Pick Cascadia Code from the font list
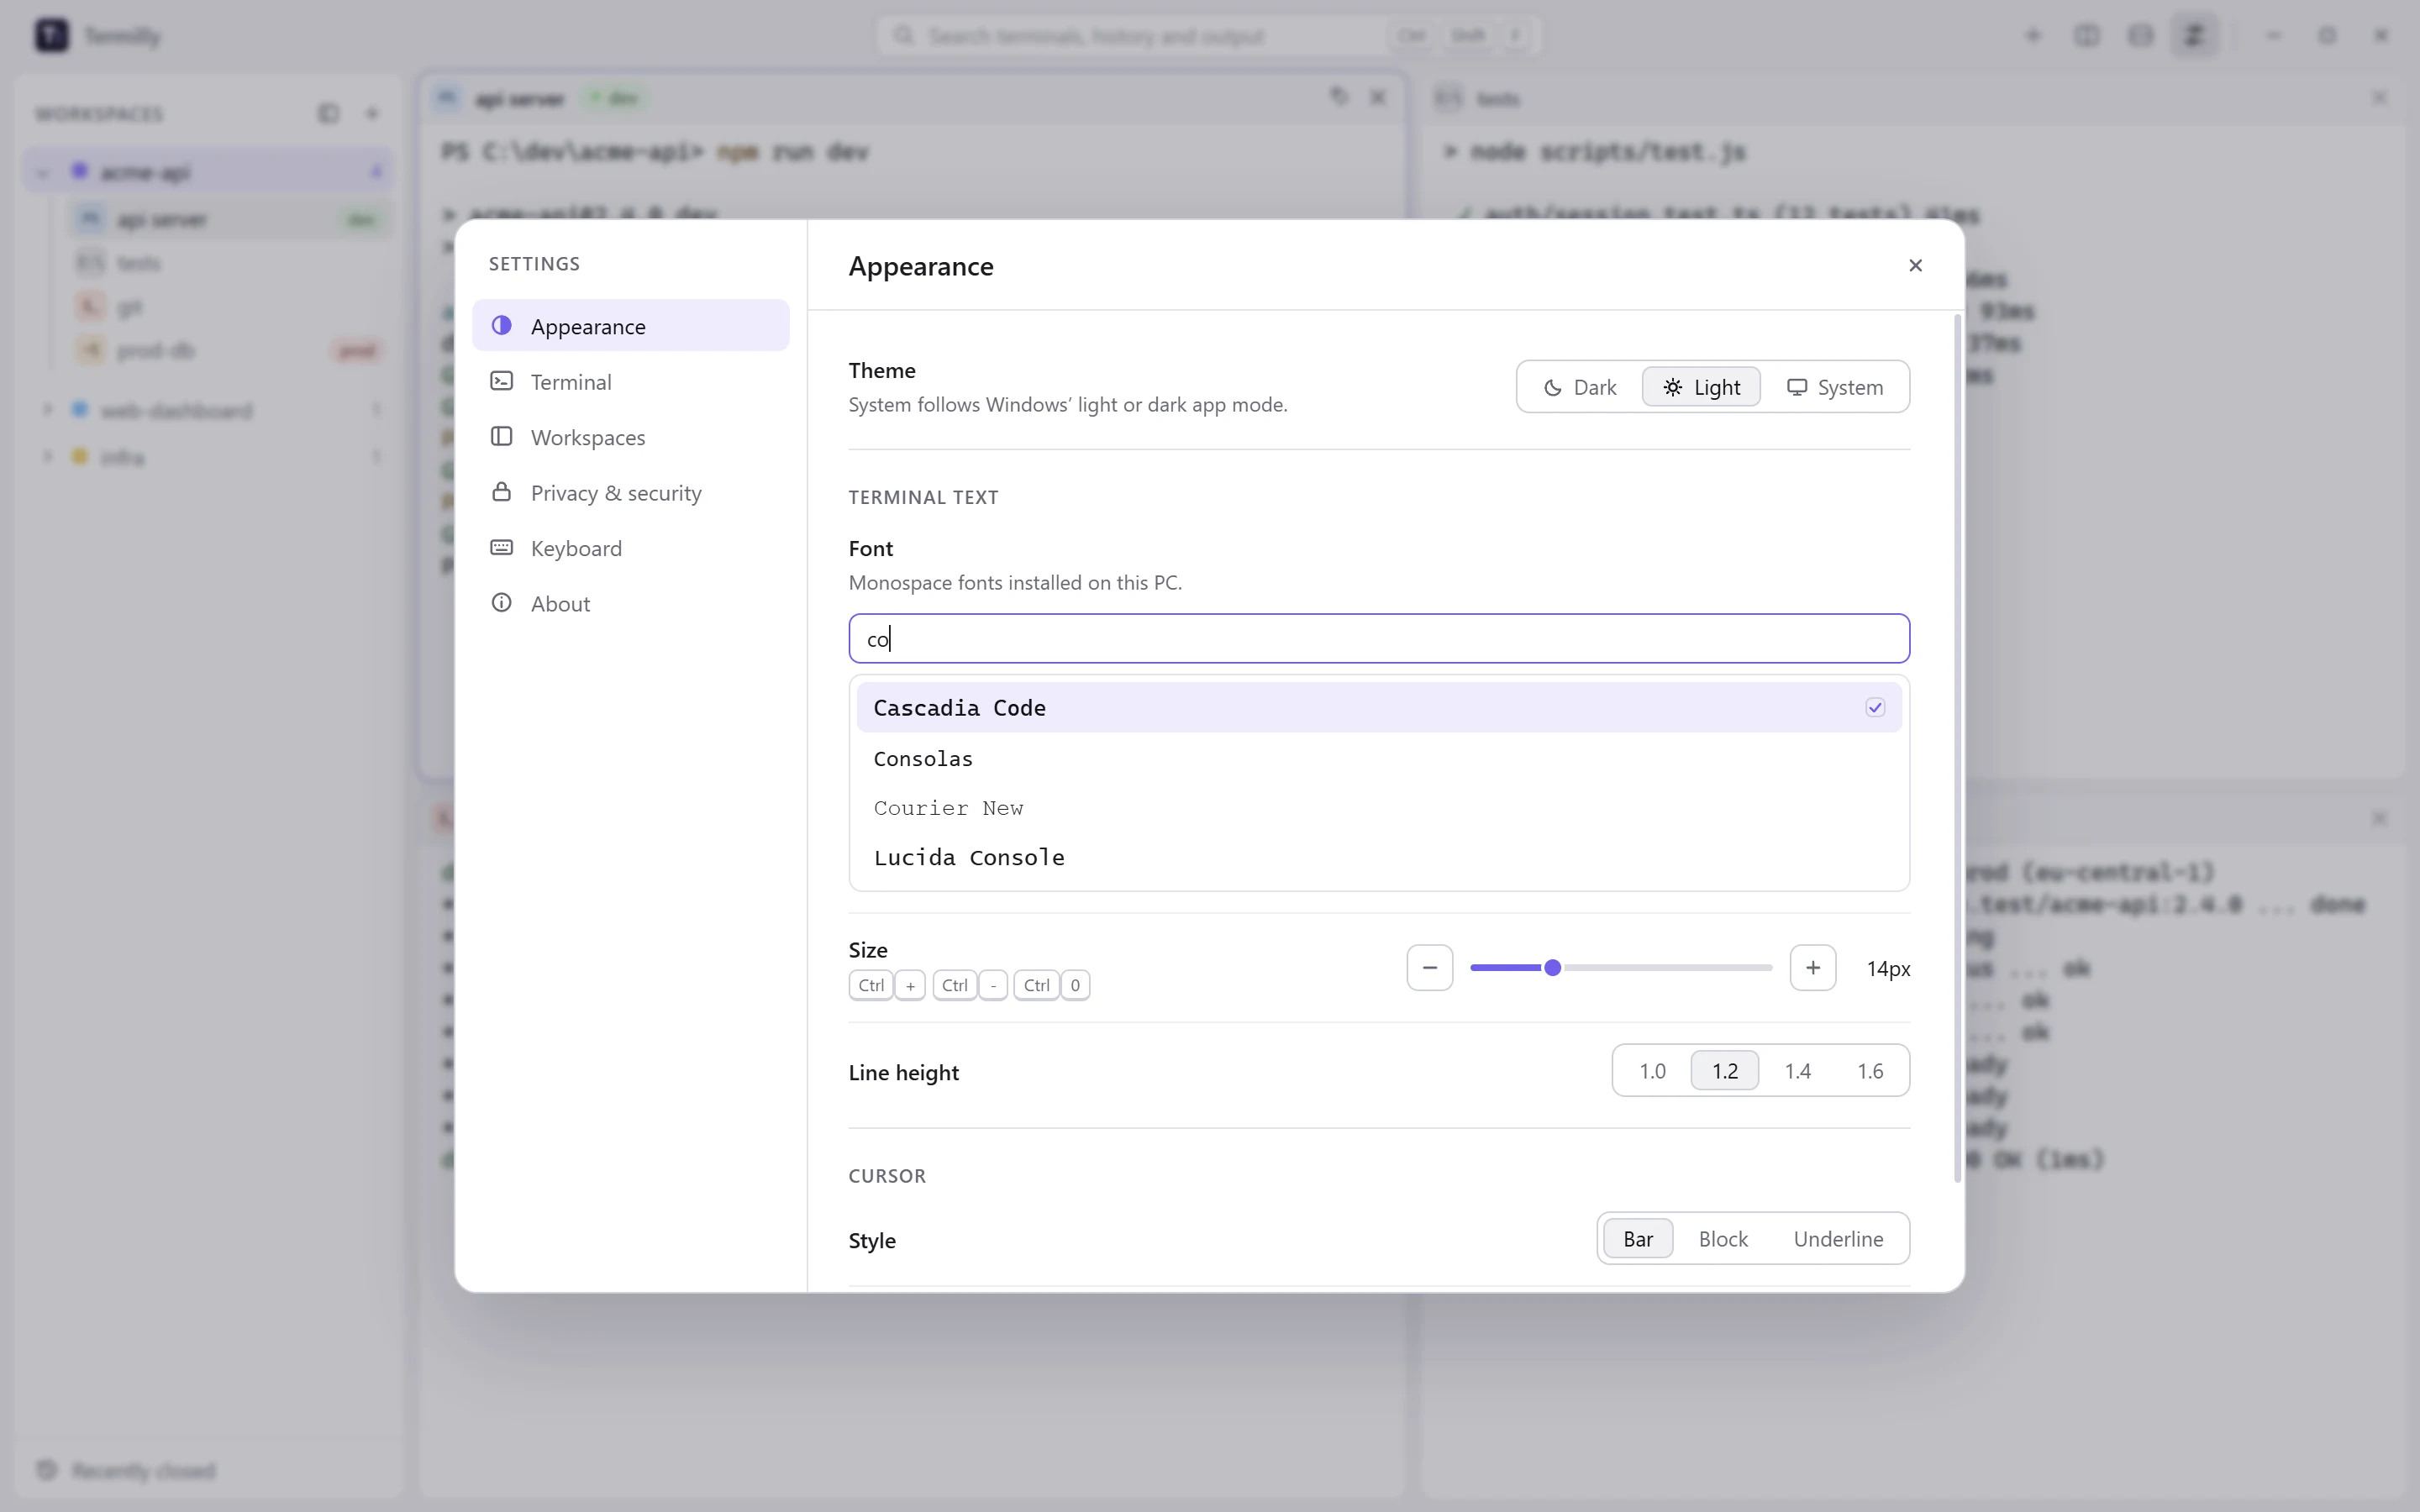 [x=1379, y=708]
